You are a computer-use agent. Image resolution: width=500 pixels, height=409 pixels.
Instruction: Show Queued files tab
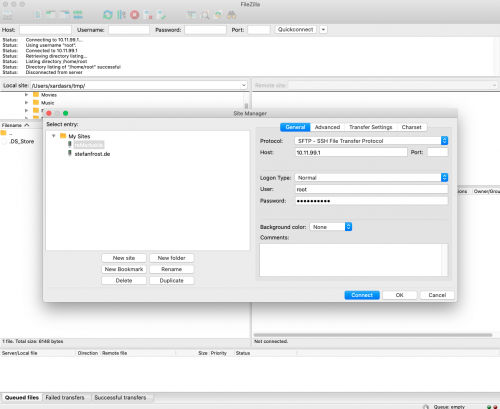[x=22, y=397]
